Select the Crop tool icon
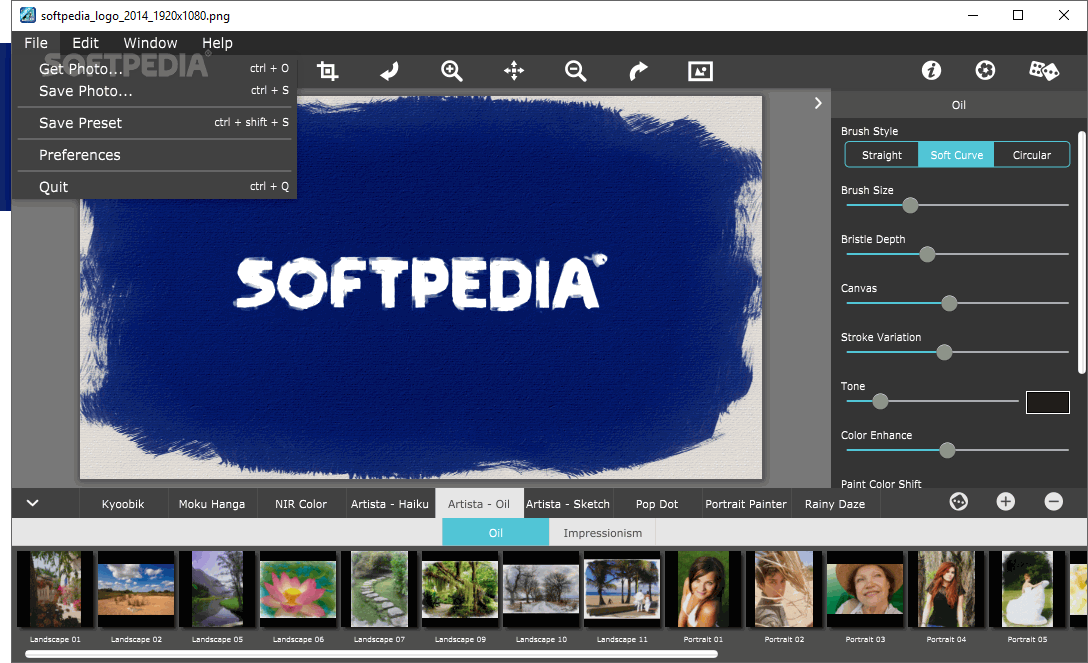Viewport: 1088px width, 663px height. tap(328, 71)
